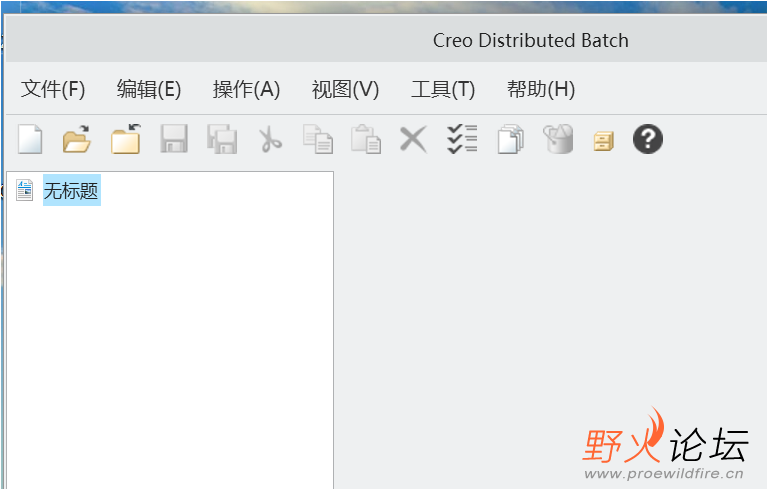The height and width of the screenshot is (490, 768).
Task: Click the document icon beside 无标题
Action: click(24, 190)
